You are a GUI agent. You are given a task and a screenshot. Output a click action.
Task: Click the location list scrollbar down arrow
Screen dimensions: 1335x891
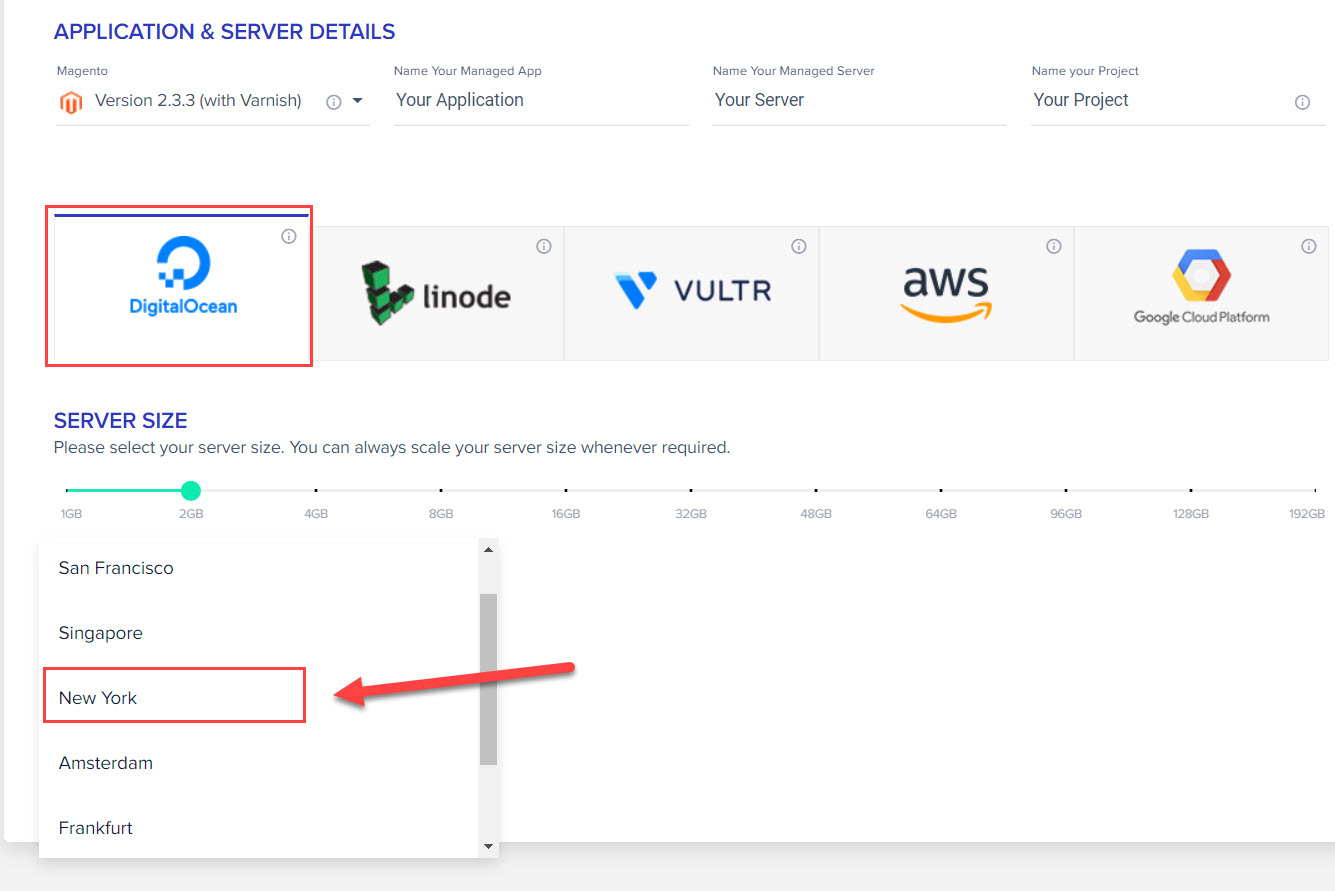click(x=488, y=847)
